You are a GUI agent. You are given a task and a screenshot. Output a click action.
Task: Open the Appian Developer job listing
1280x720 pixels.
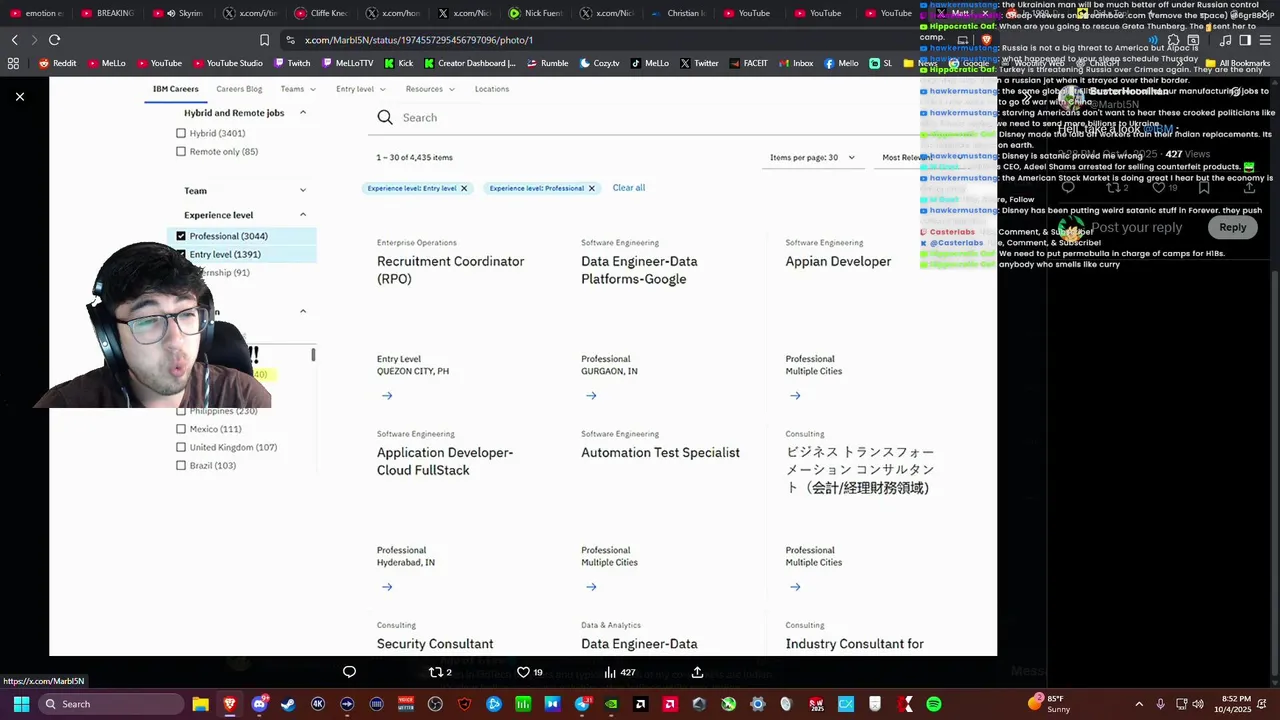point(838,261)
